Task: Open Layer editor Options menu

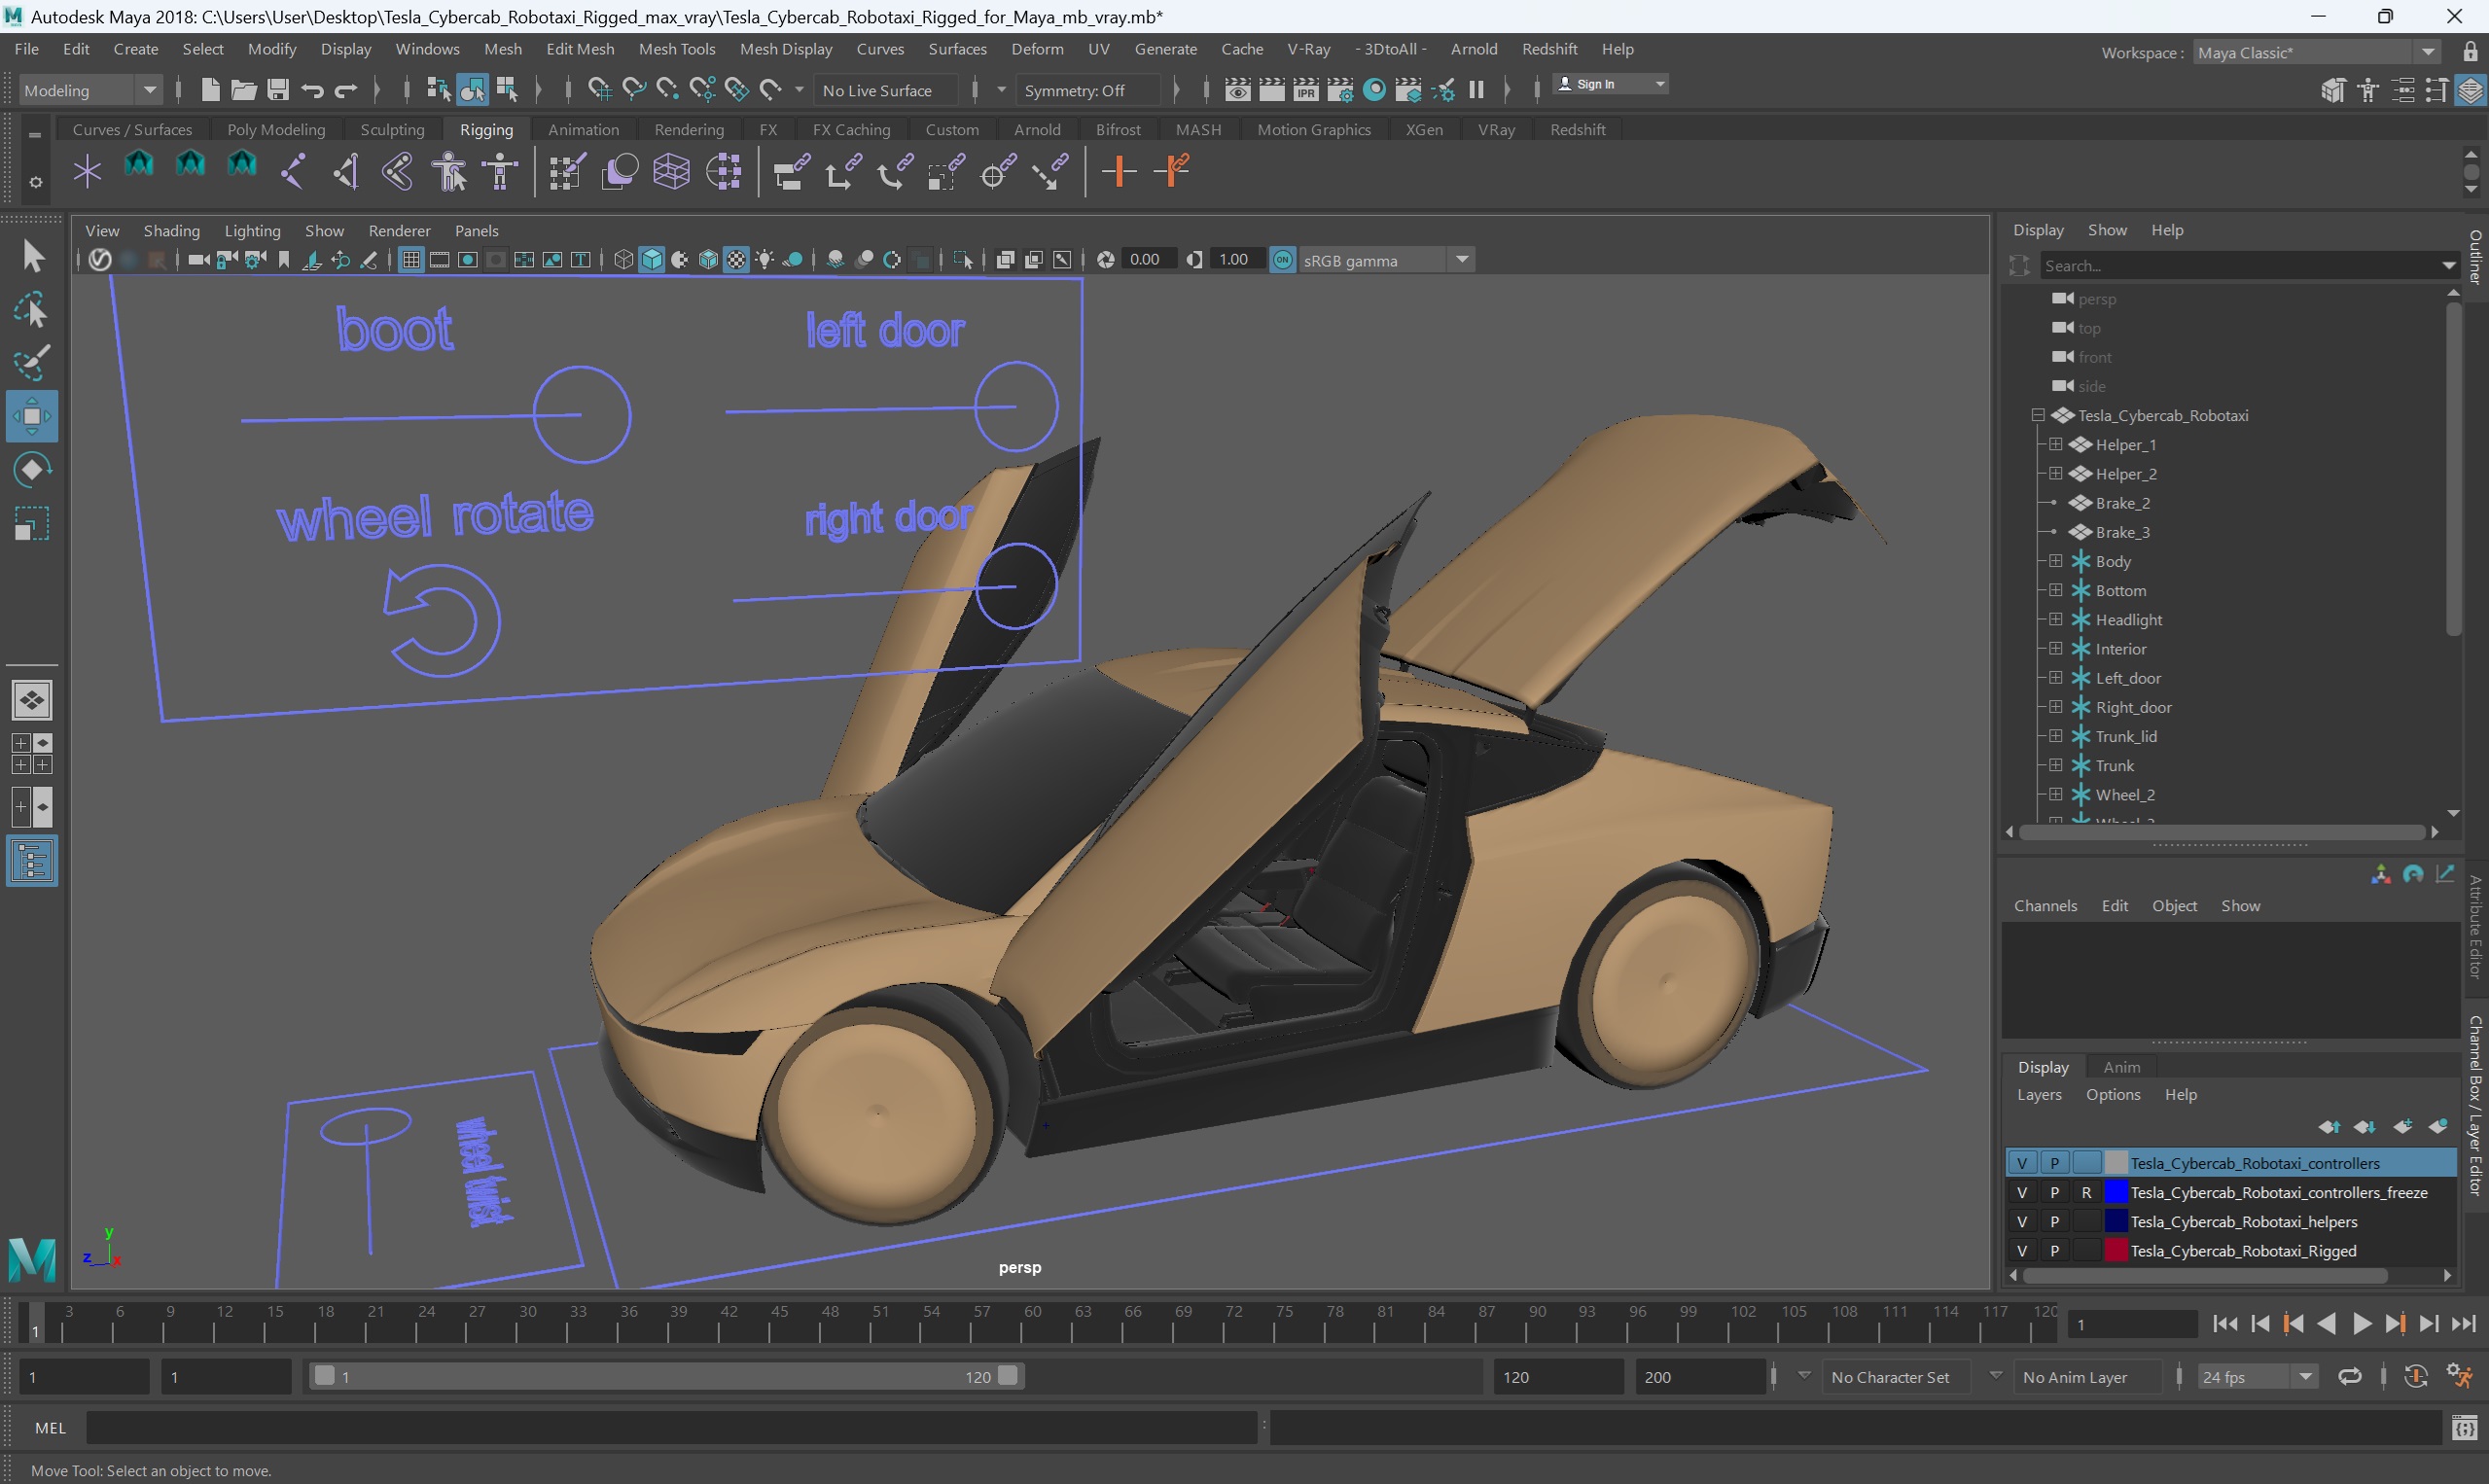Action: pos(2112,1095)
